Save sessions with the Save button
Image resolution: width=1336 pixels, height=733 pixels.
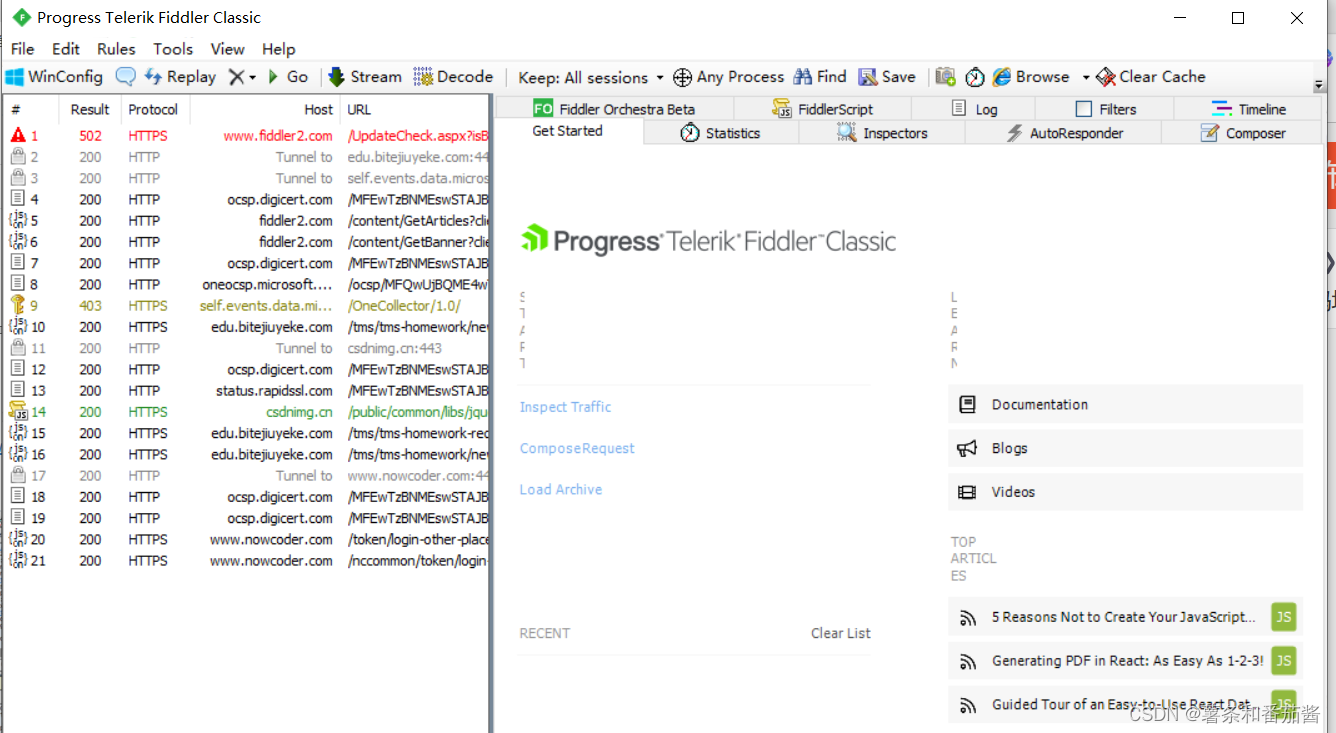(887, 77)
